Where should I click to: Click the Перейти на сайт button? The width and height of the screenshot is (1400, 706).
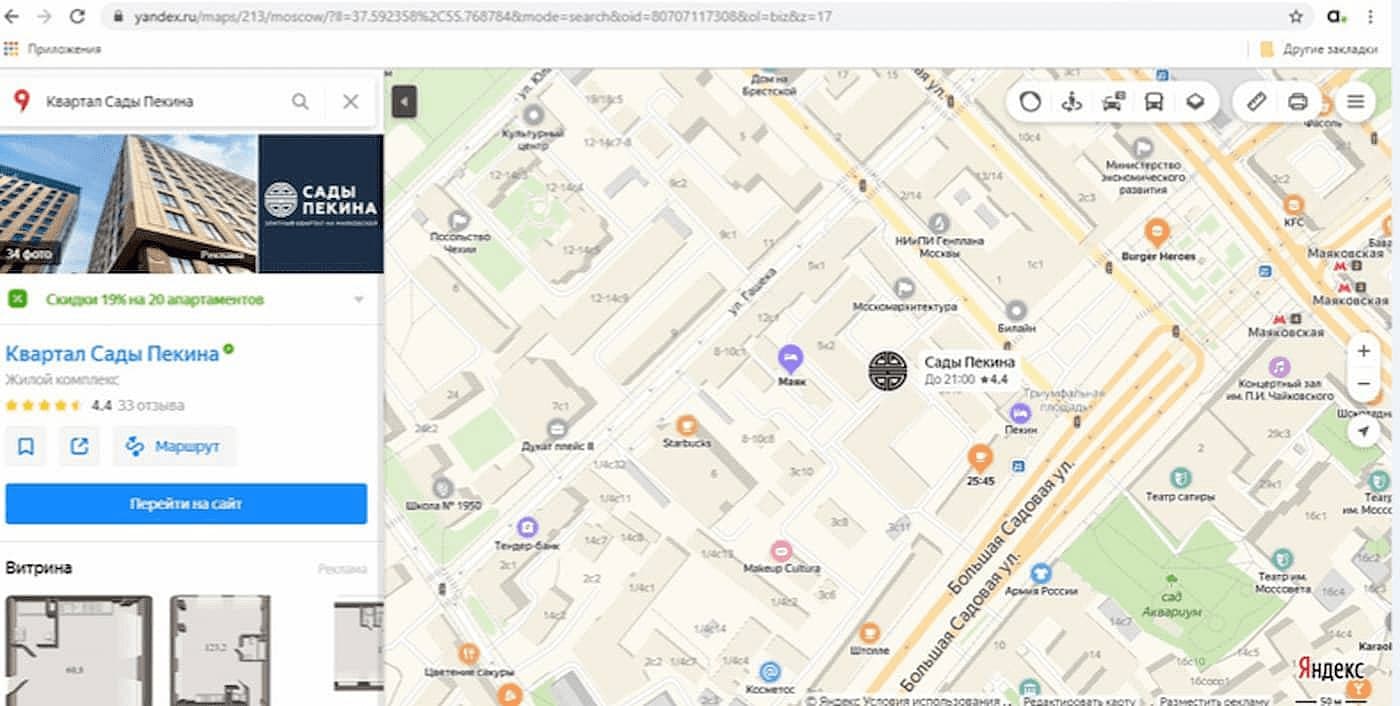[186, 504]
